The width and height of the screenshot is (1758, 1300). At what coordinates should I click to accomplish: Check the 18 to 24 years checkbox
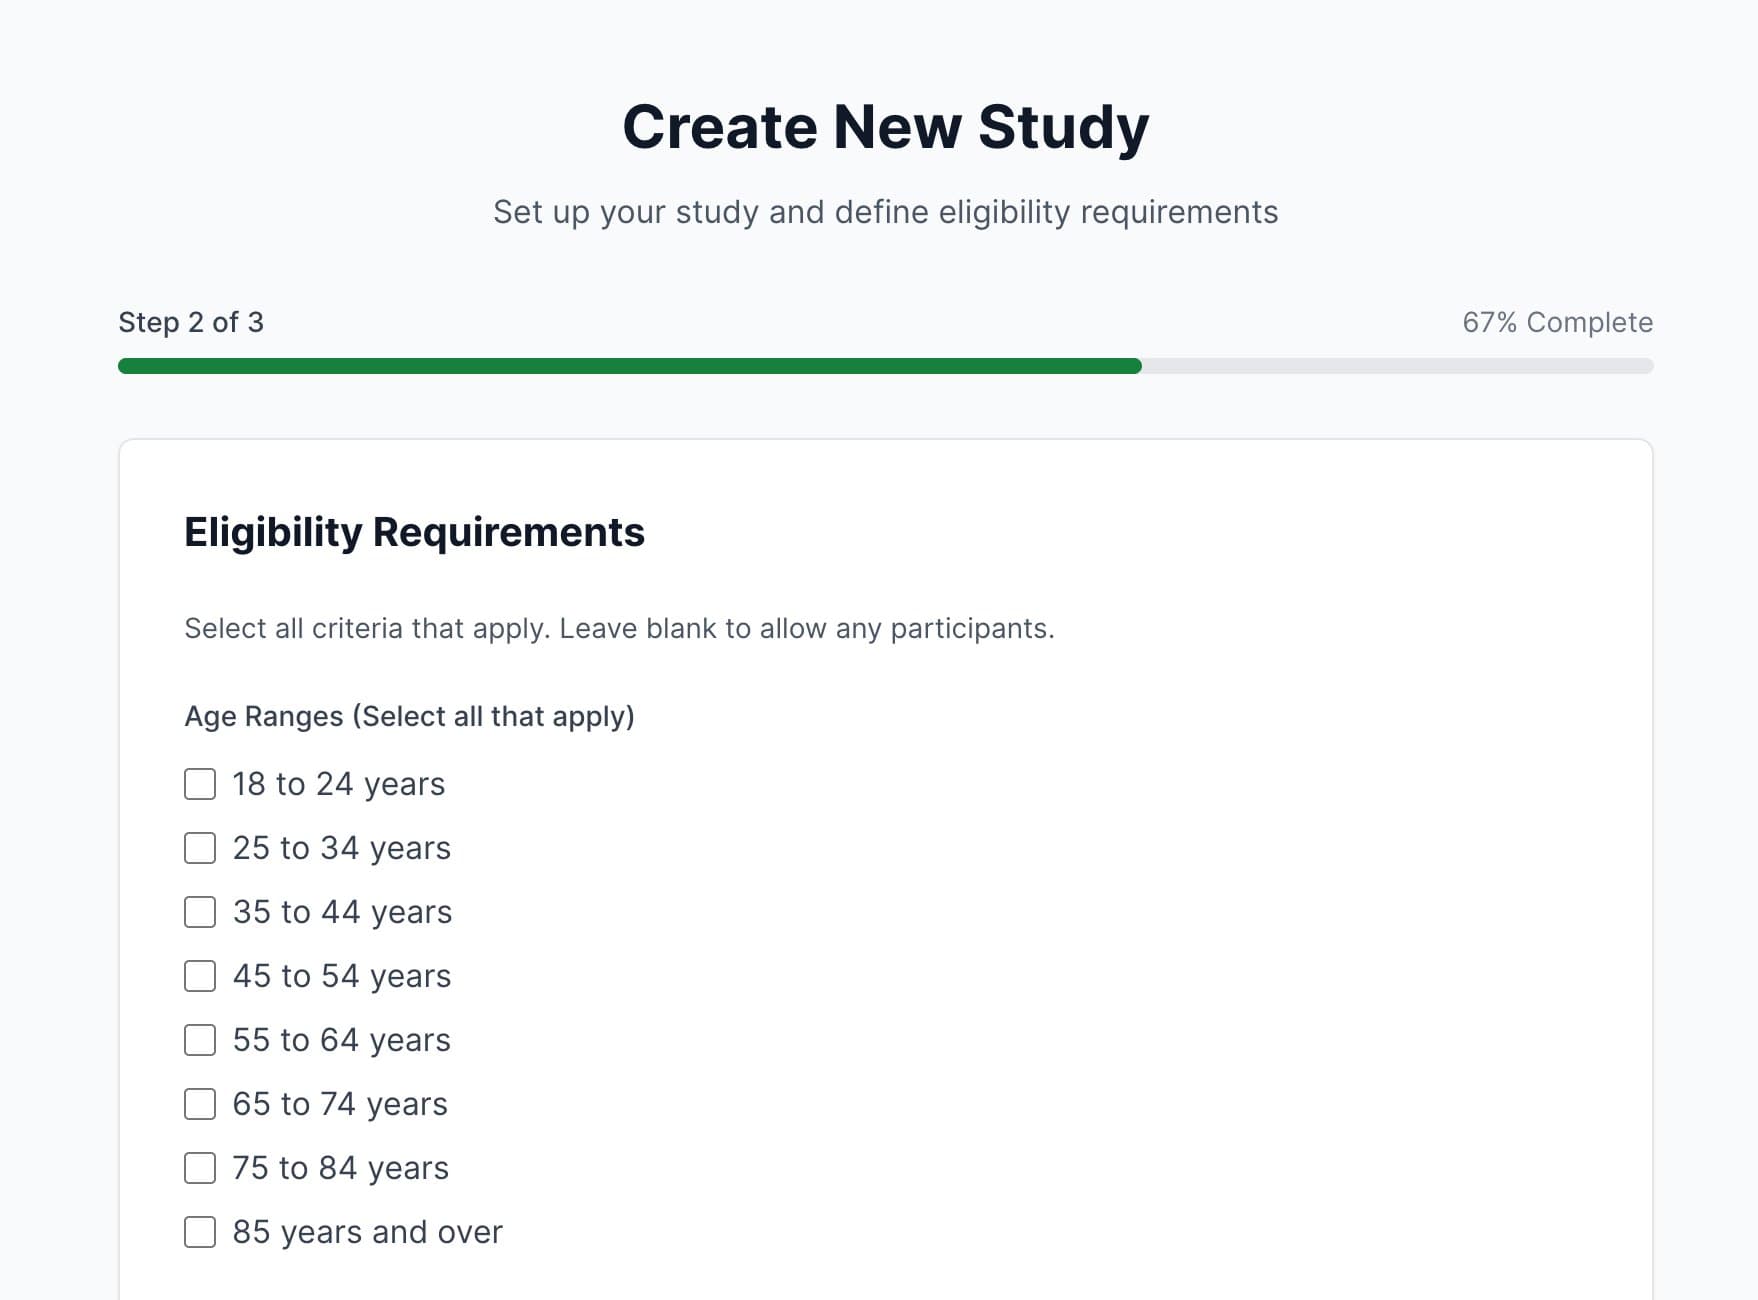pyautogui.click(x=199, y=785)
